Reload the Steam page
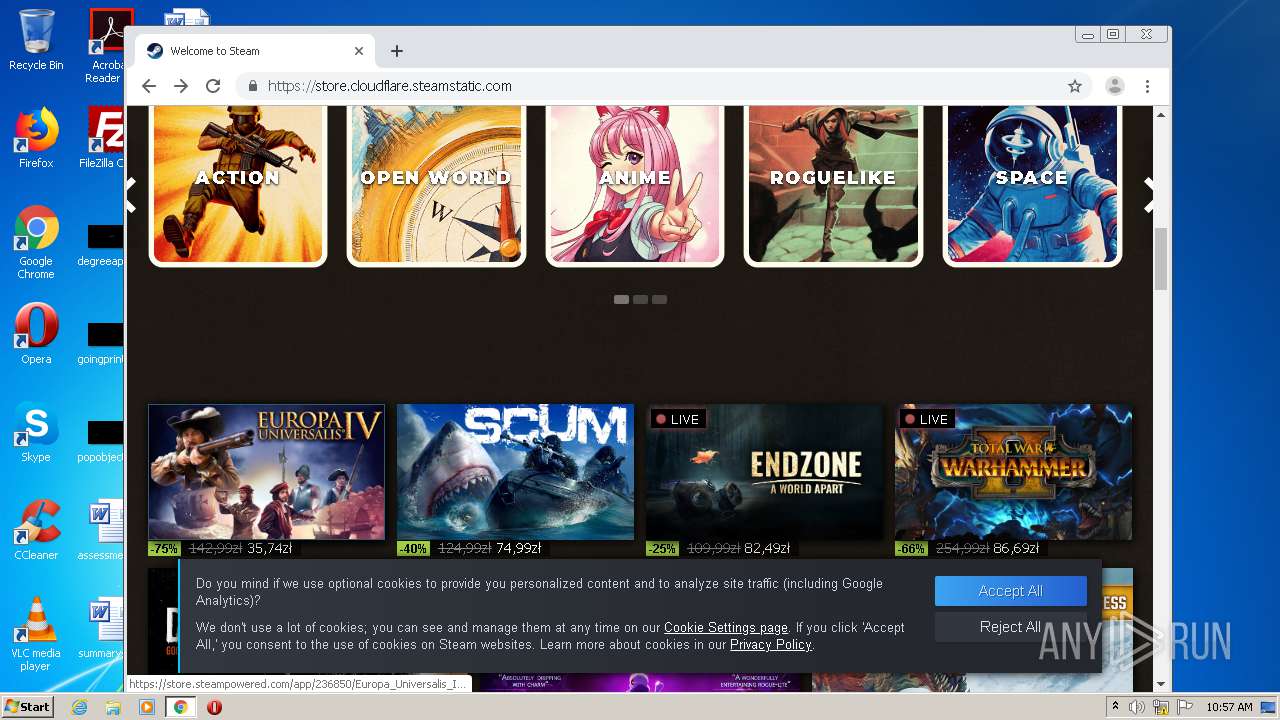Image resolution: width=1280 pixels, height=720 pixels. point(213,86)
